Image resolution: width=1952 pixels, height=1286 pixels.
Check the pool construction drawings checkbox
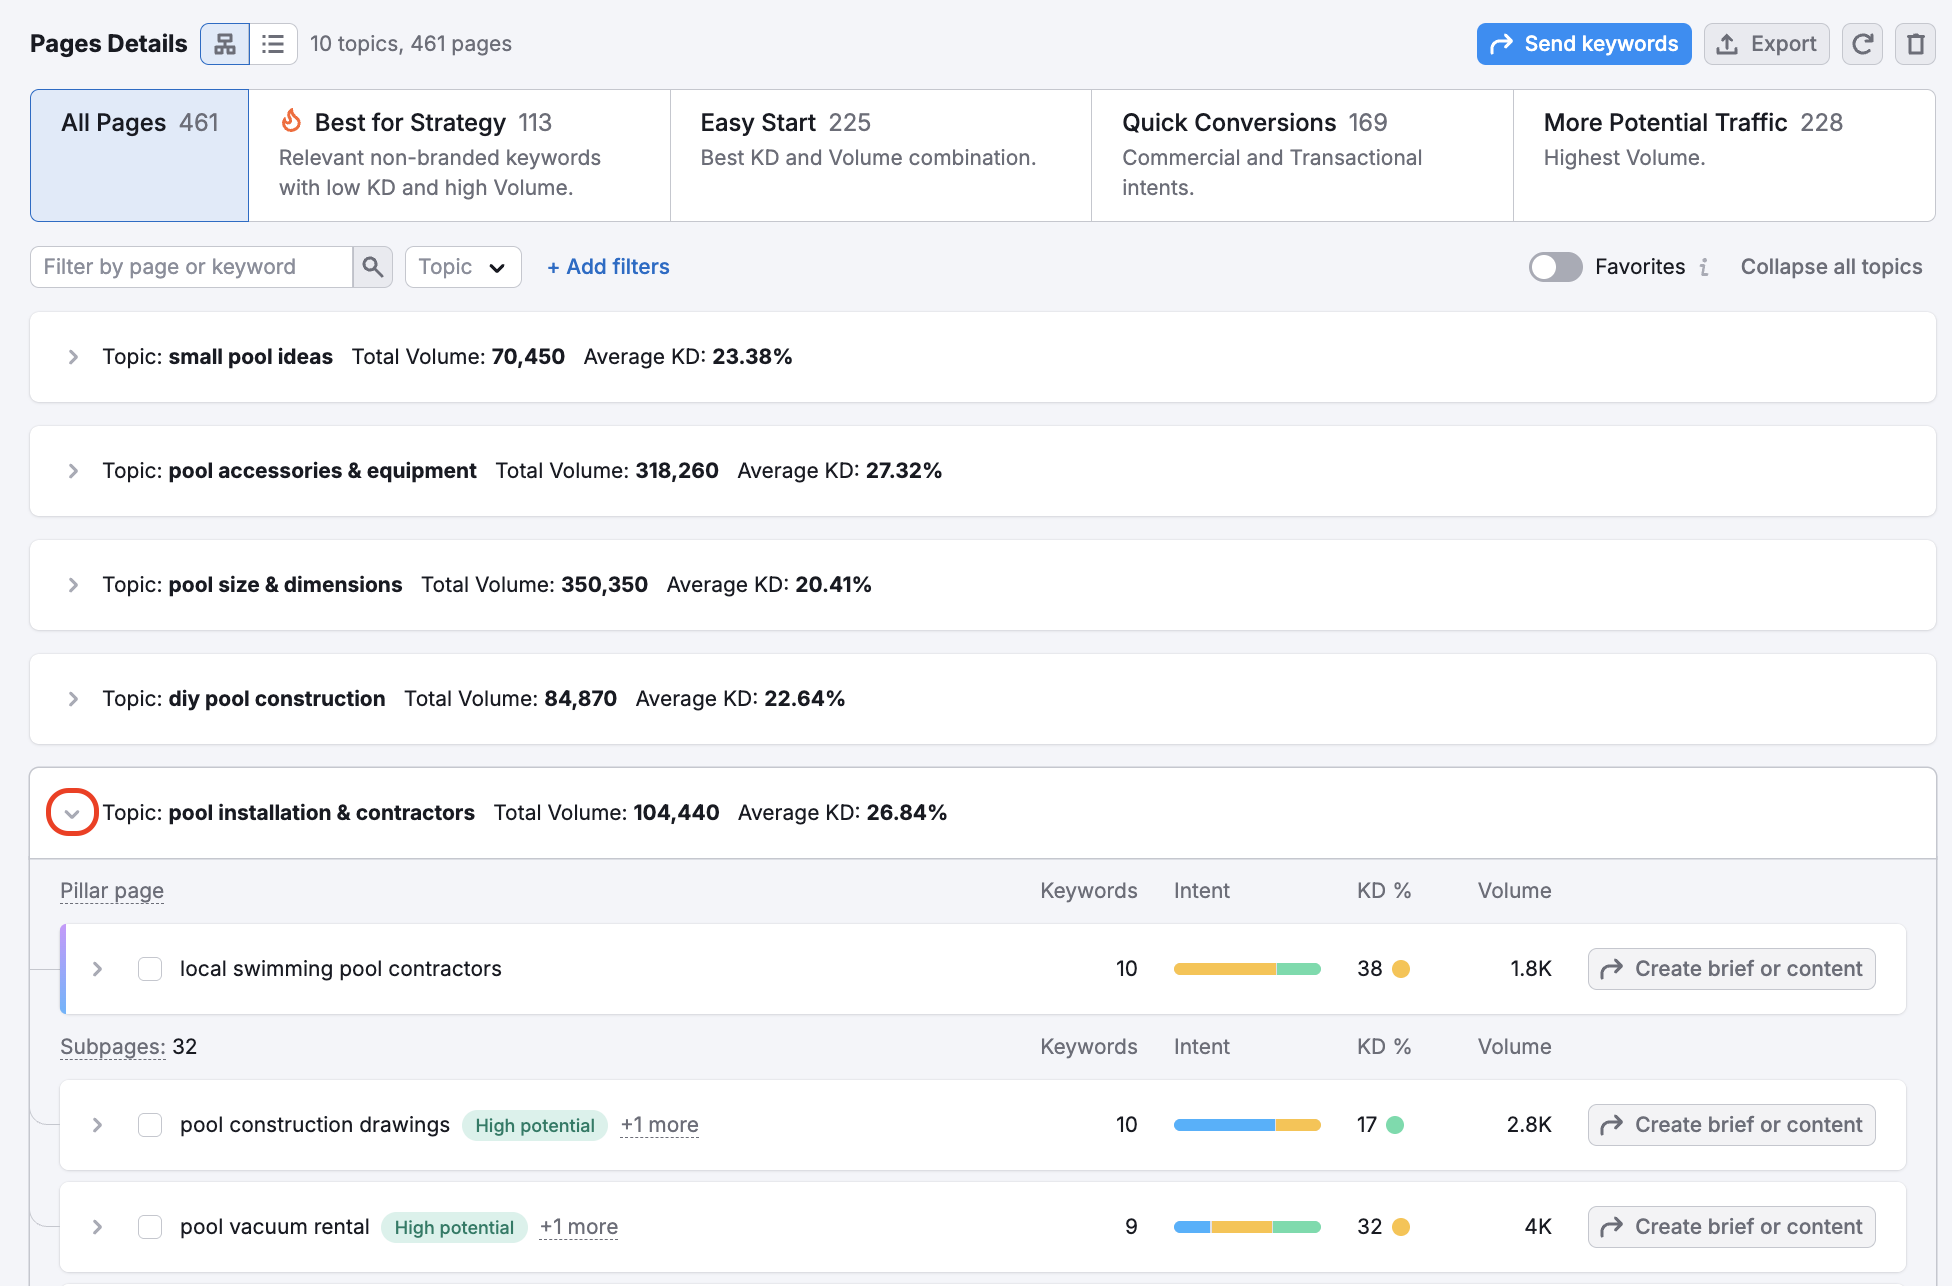click(150, 1125)
